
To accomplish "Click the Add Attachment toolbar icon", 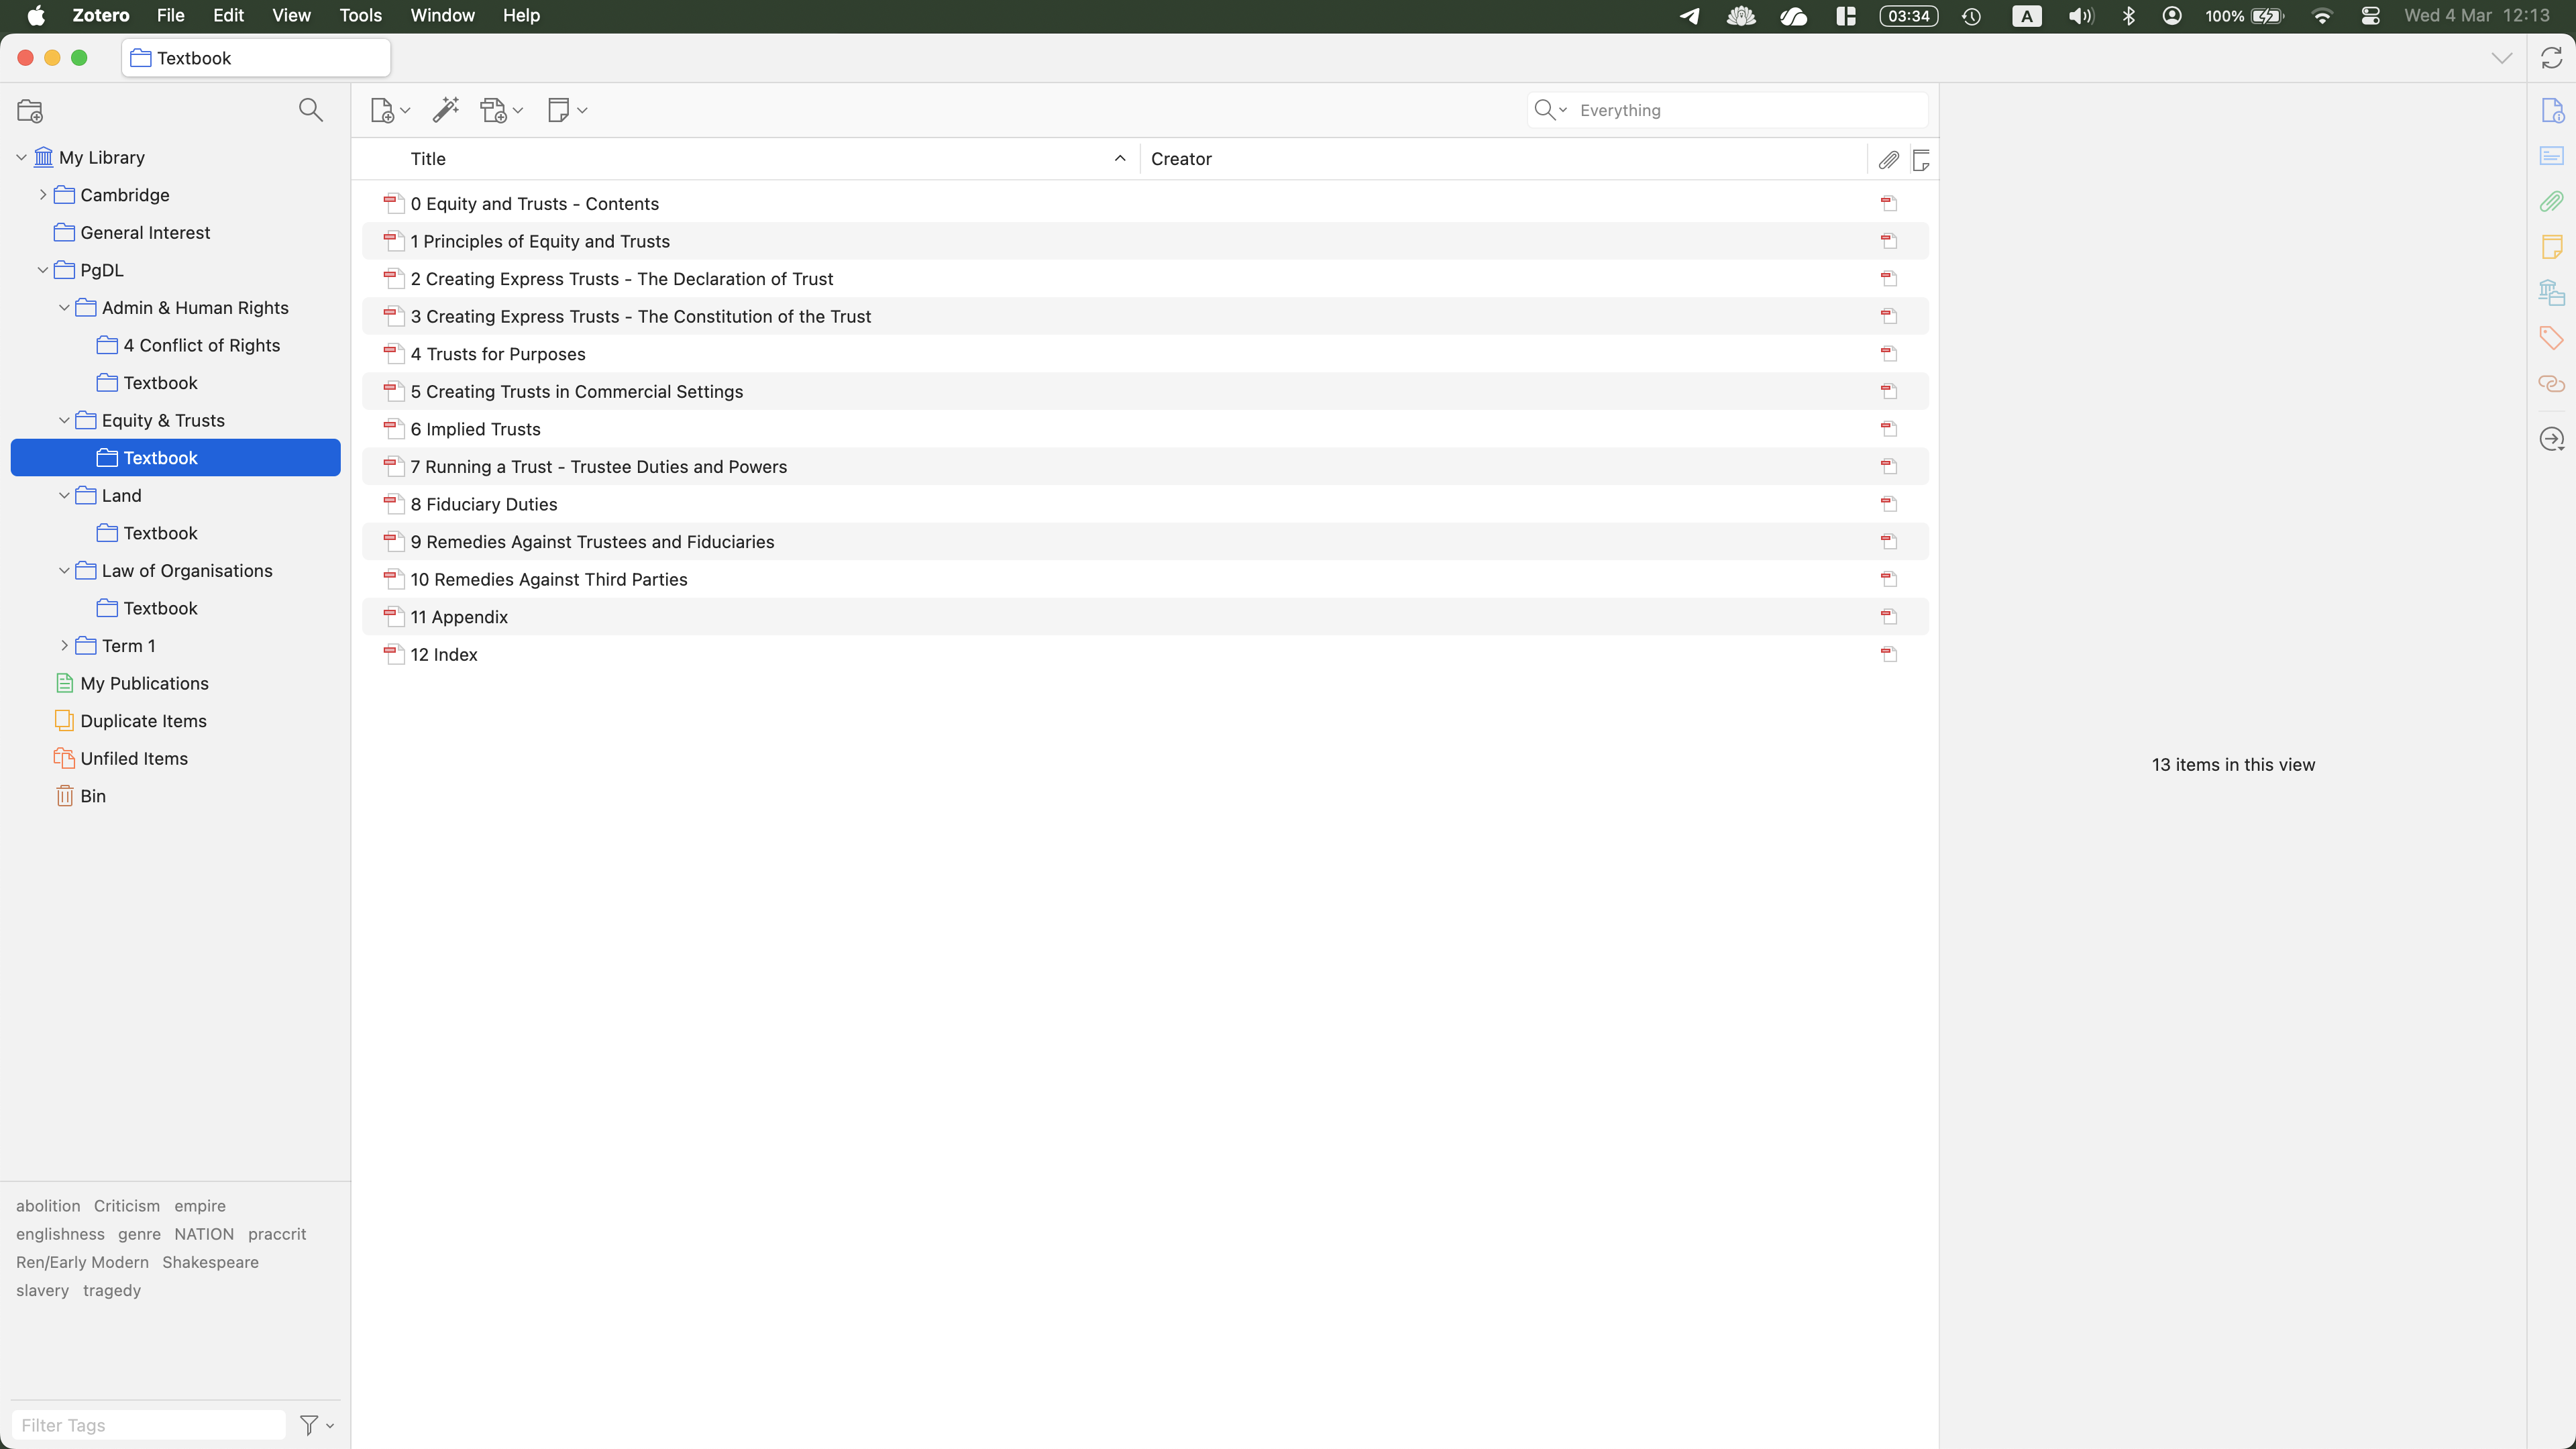I will tap(500, 110).
